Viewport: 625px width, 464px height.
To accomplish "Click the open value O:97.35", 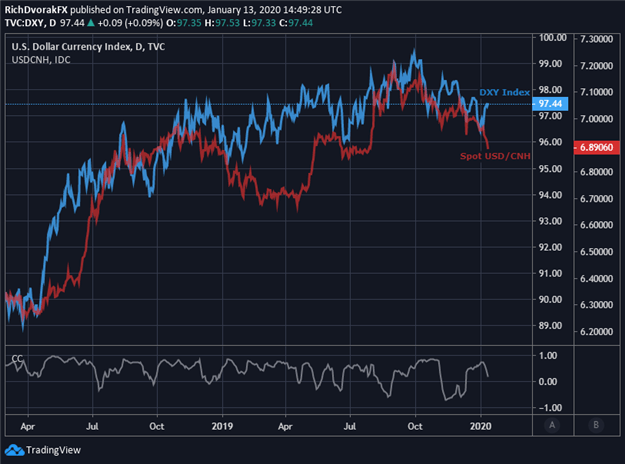I will [184, 23].
